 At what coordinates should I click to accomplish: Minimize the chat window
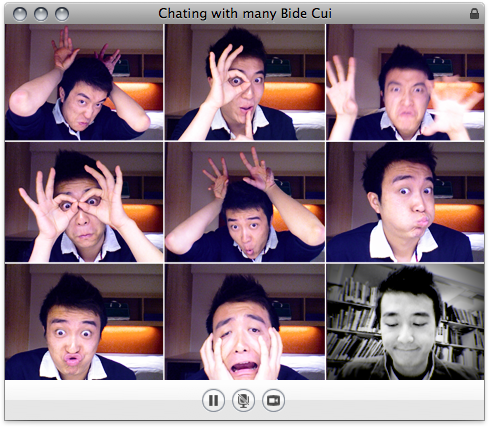point(41,14)
